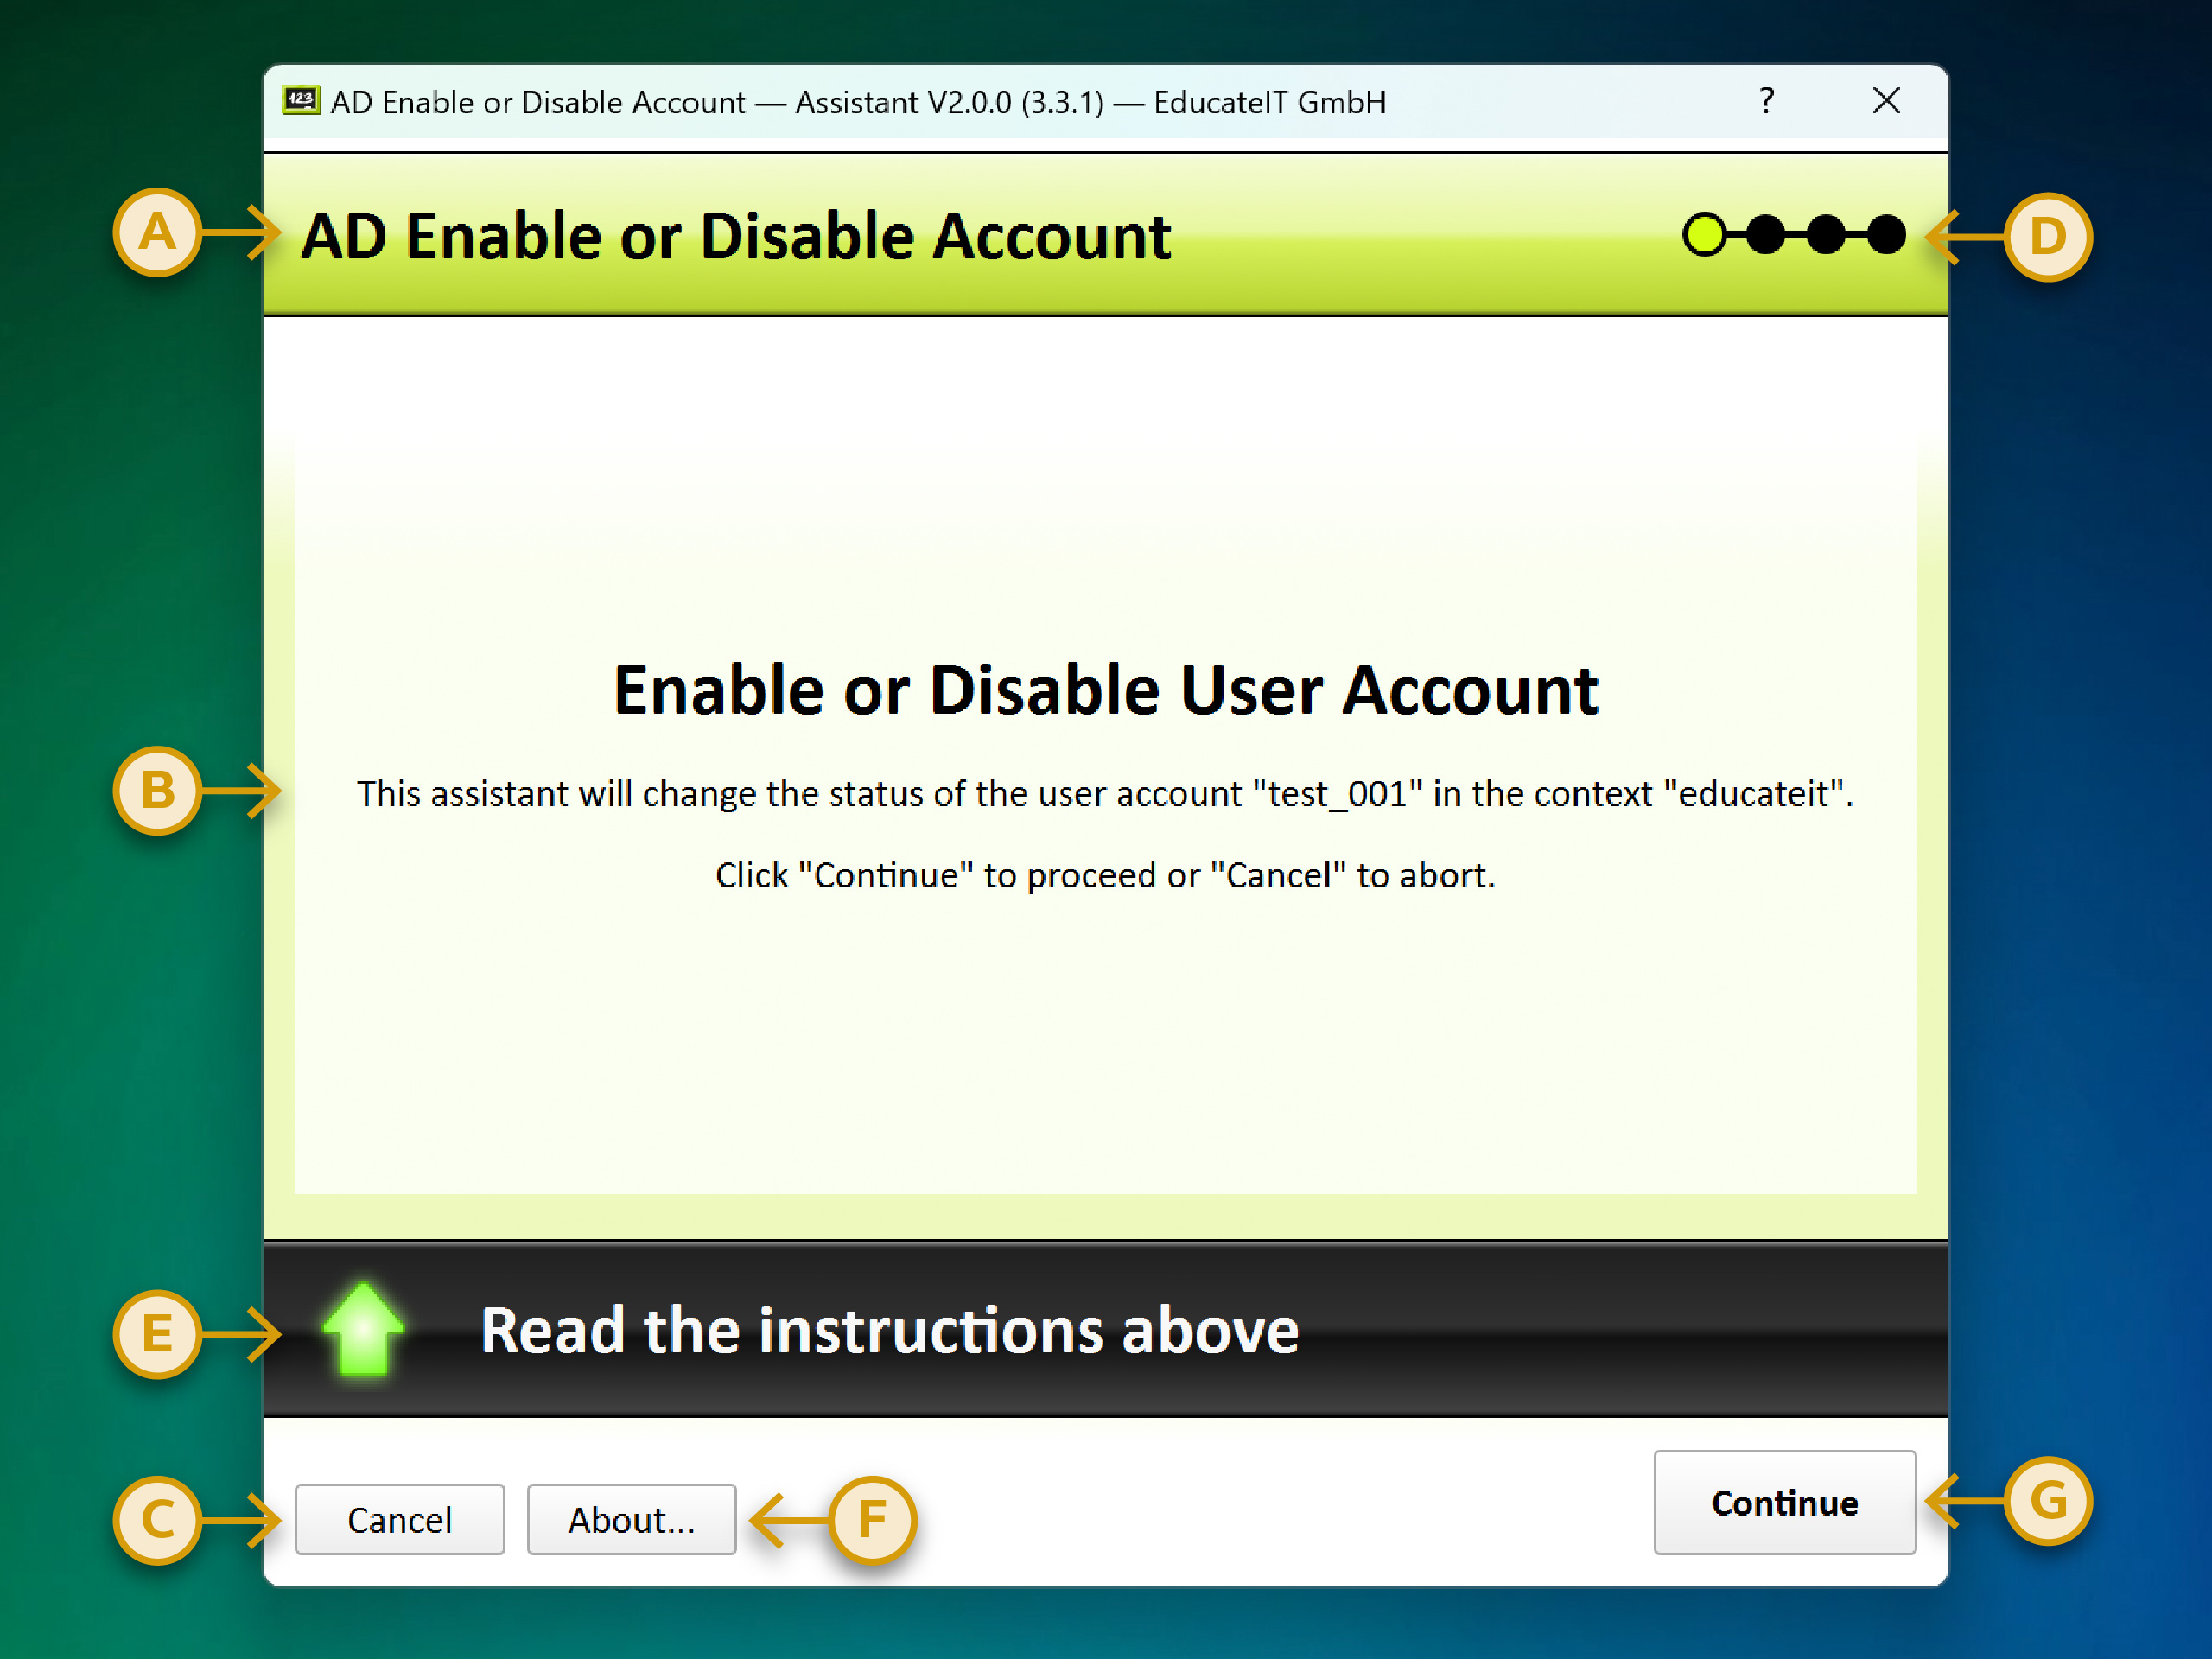Click the question mark help button
The width and height of the screenshot is (2212, 1659).
[x=1766, y=101]
